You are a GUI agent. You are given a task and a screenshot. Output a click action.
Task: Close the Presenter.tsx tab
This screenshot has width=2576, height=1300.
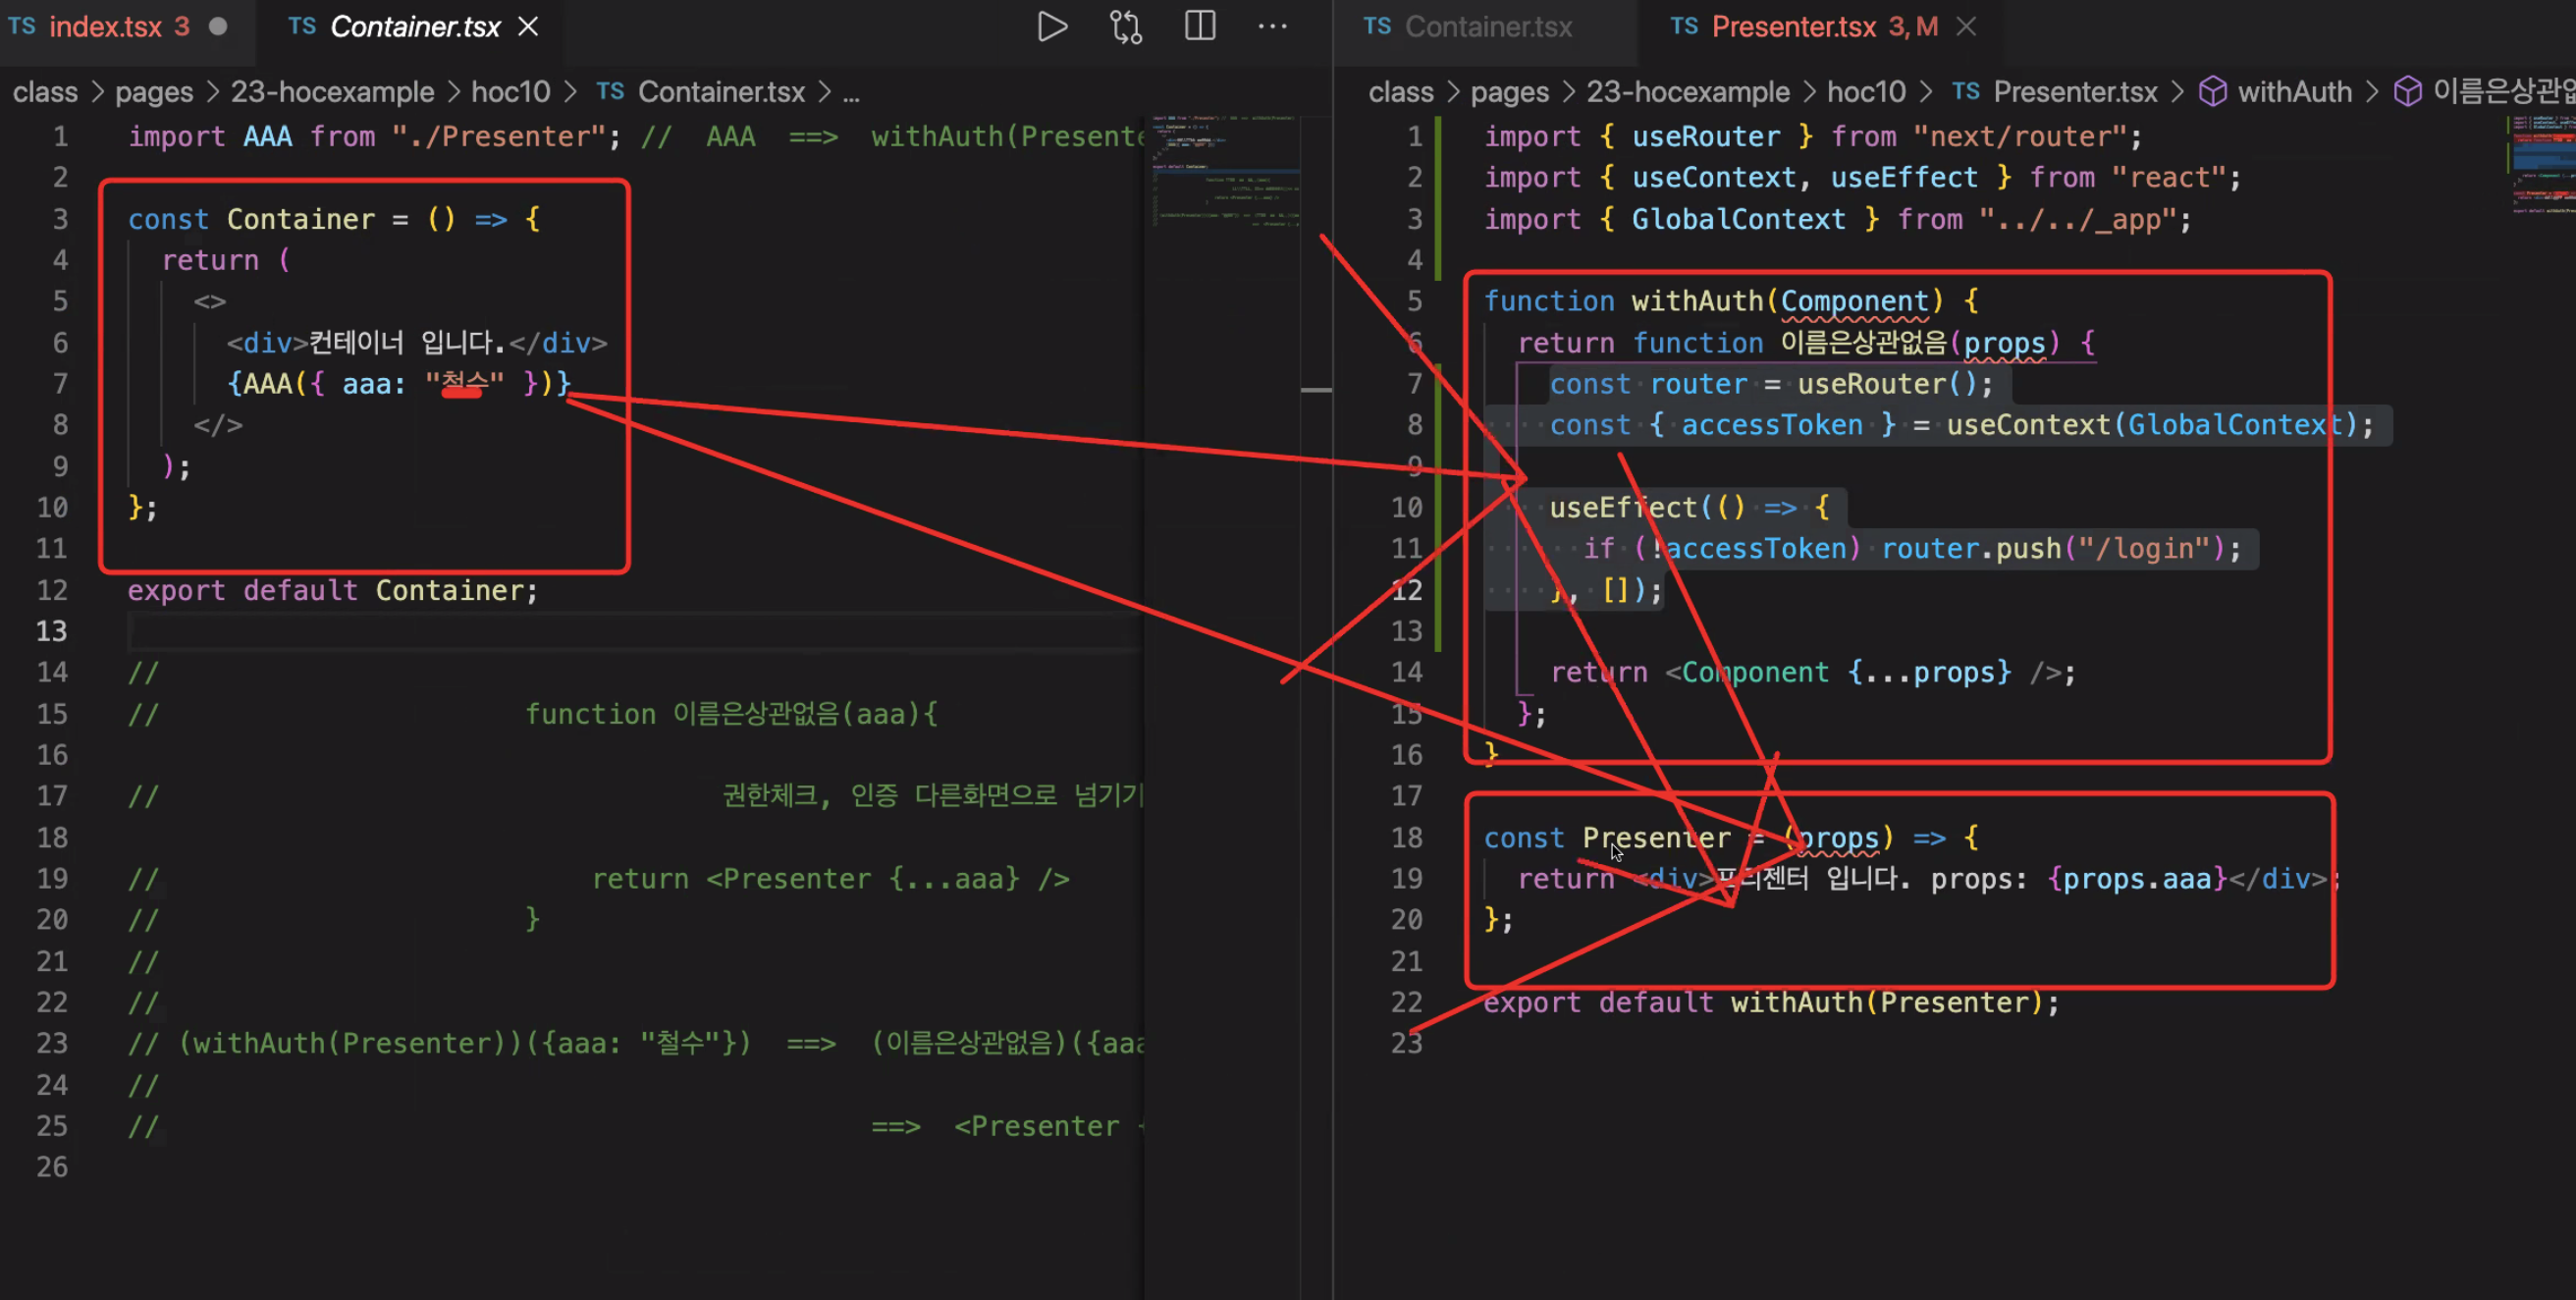pos(1966,27)
